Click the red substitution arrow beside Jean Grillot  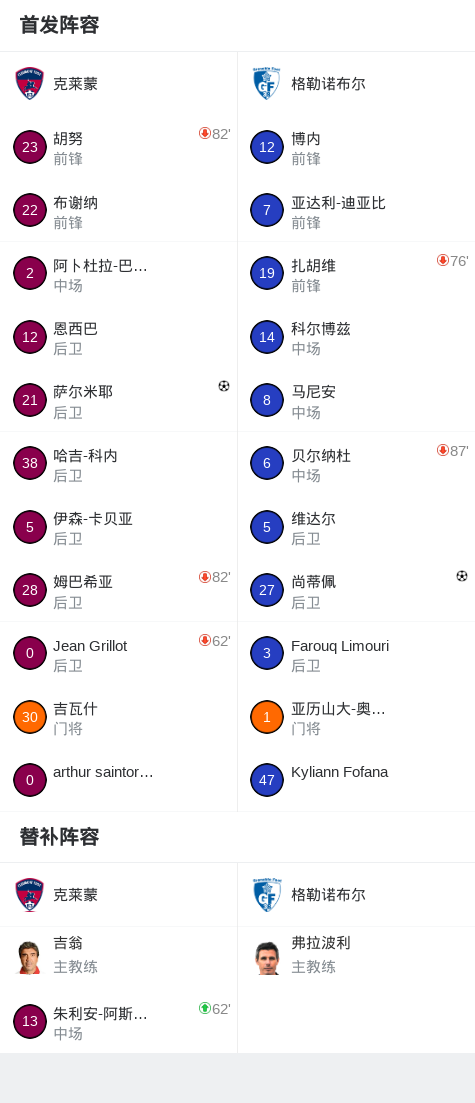pyautogui.click(x=205, y=640)
